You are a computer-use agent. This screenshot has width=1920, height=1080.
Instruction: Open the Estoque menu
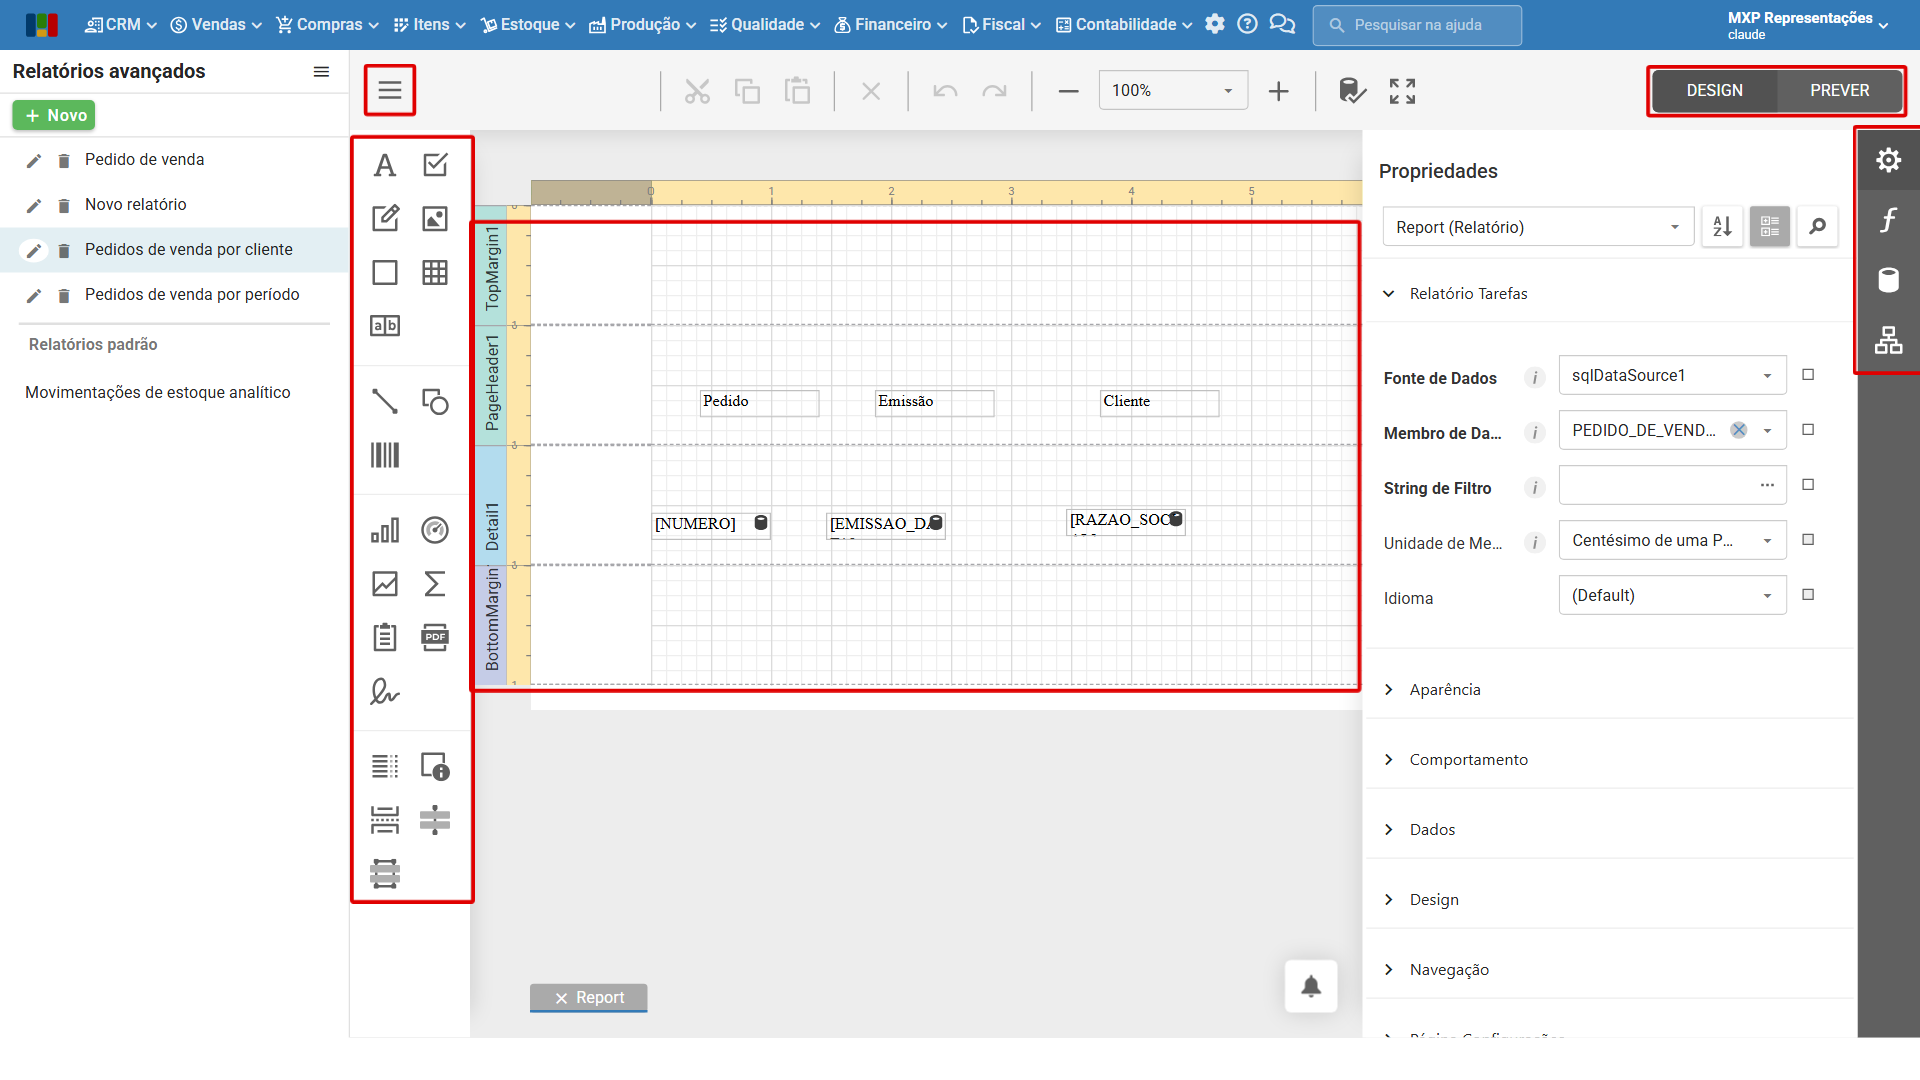tap(528, 25)
